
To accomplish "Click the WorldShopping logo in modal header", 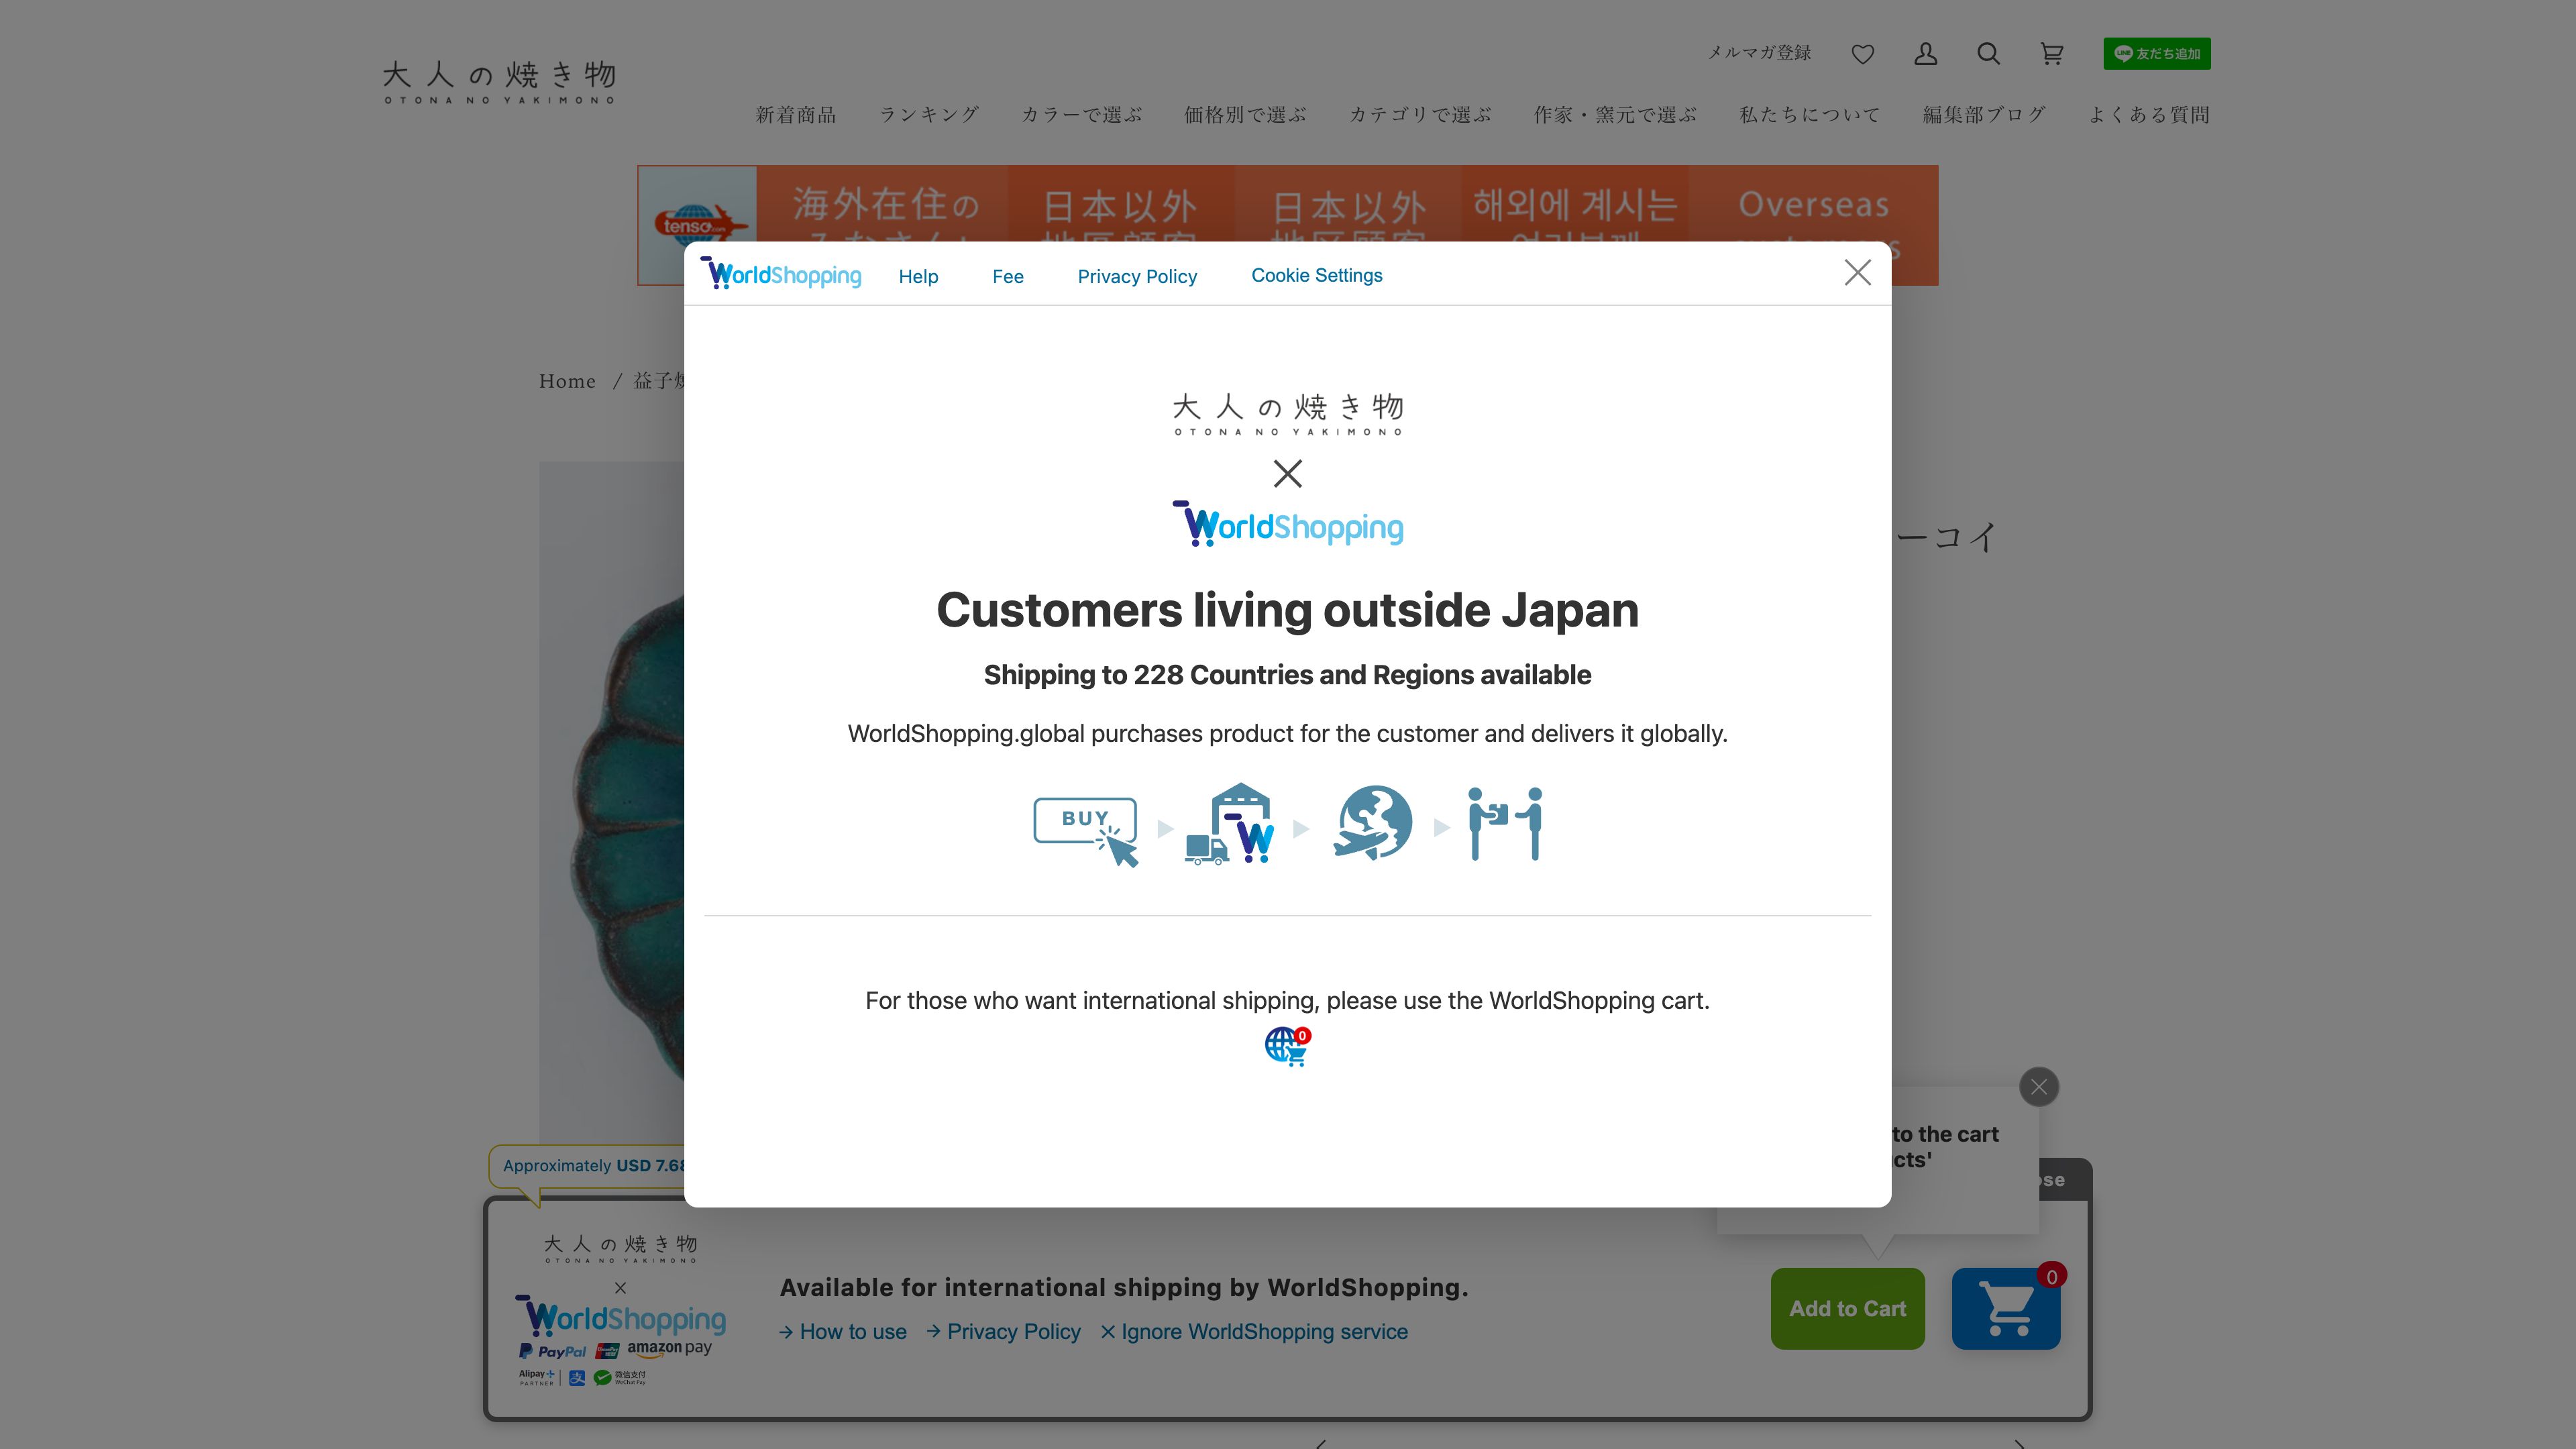I will pyautogui.click(x=781, y=274).
